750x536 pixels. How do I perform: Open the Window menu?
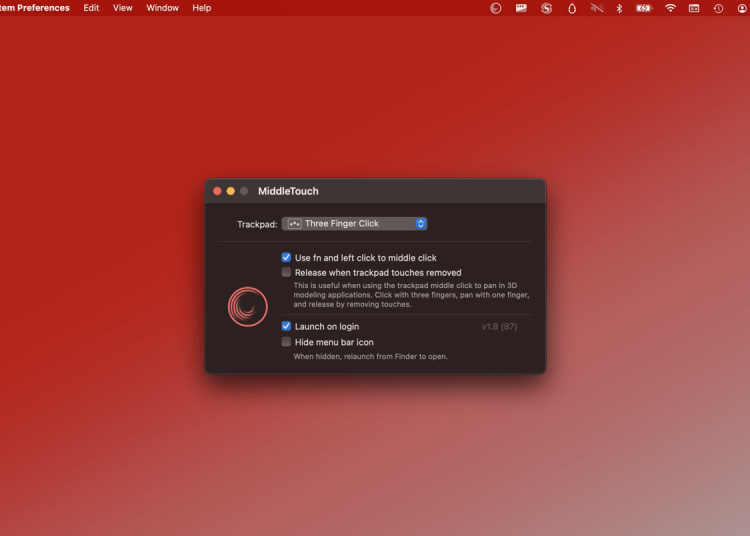[x=162, y=8]
